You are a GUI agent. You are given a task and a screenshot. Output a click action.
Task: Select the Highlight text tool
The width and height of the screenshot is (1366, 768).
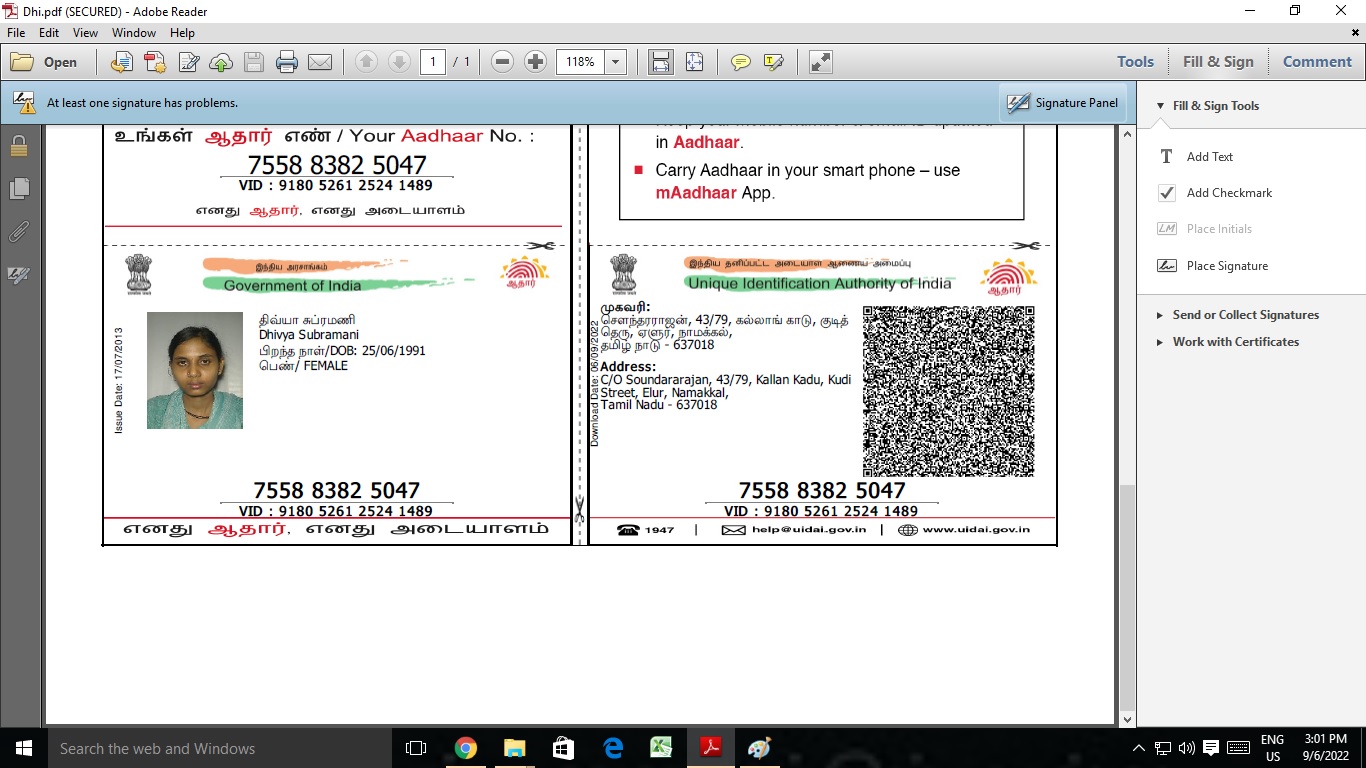[773, 62]
